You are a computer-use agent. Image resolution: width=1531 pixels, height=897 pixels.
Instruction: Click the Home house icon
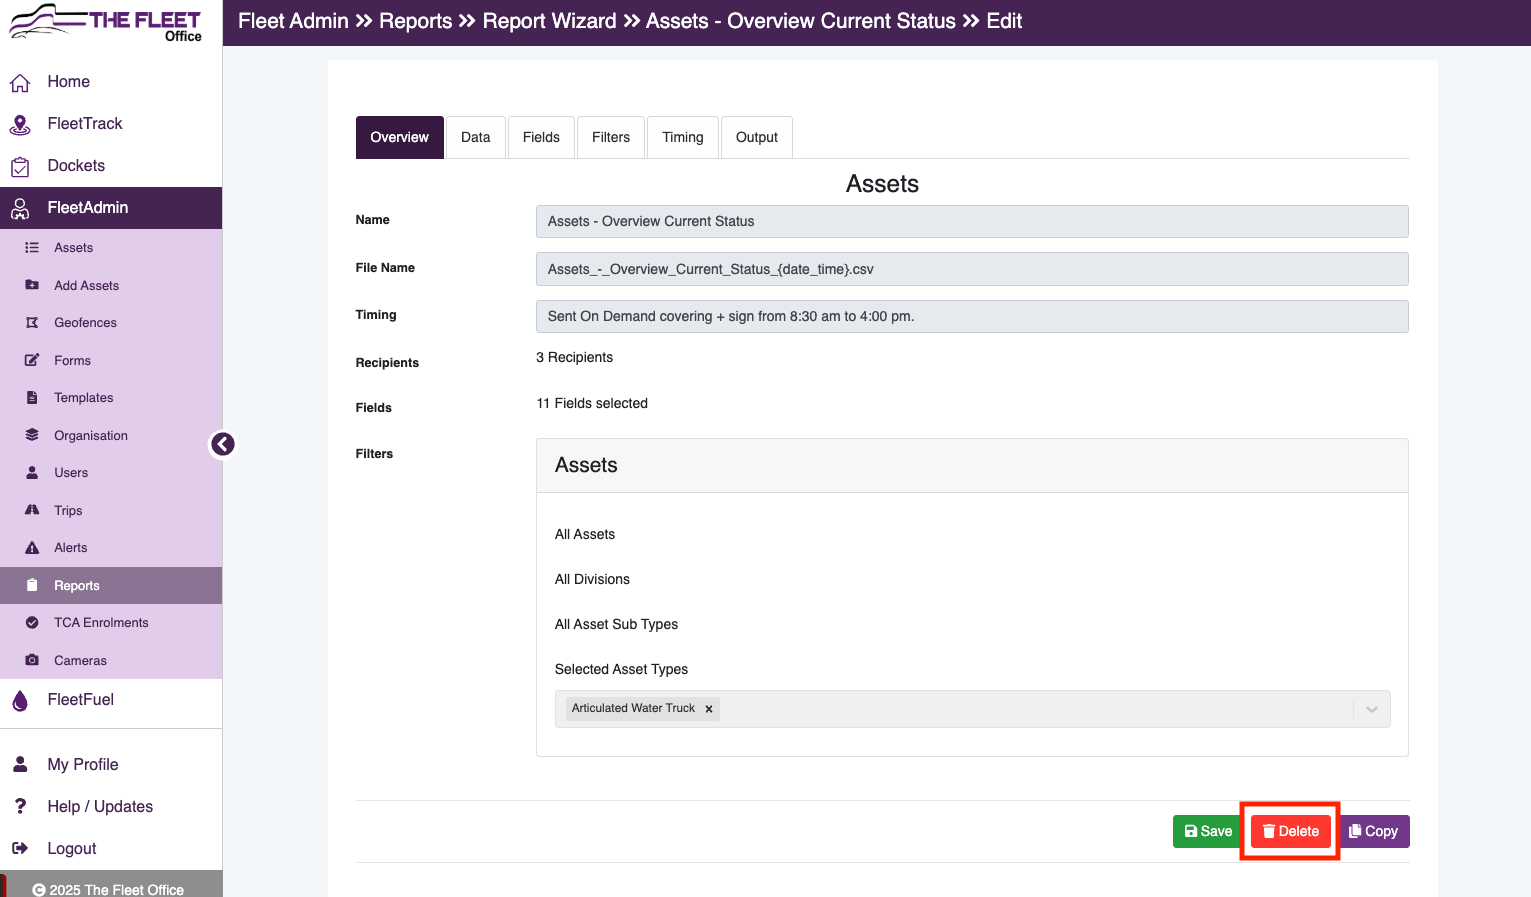[x=20, y=83]
